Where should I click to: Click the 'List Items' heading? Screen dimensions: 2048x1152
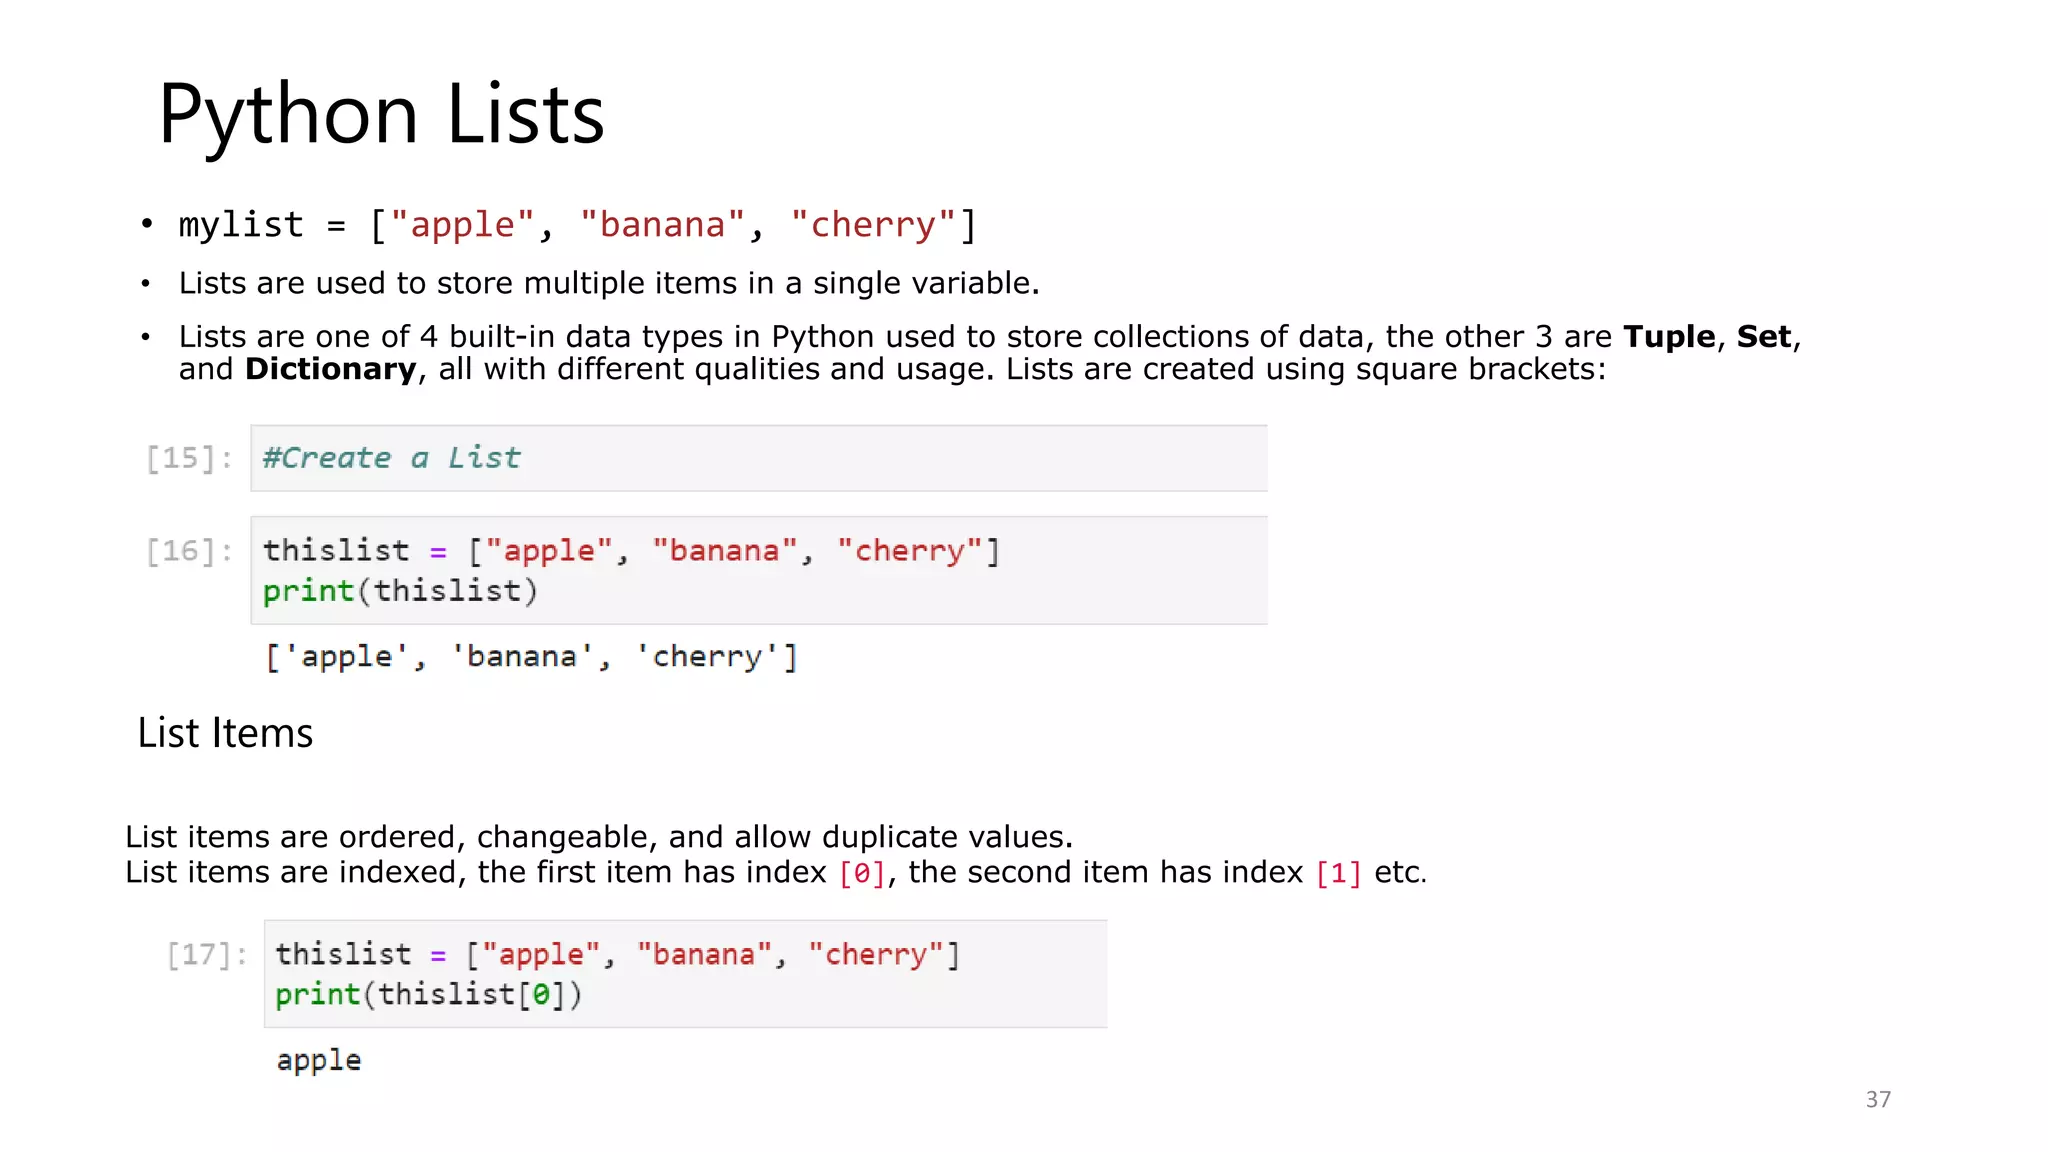[225, 733]
